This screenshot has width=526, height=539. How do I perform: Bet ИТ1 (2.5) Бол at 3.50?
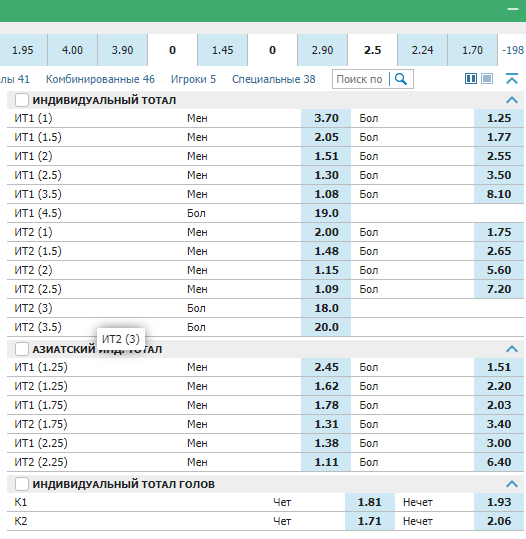coord(499,175)
